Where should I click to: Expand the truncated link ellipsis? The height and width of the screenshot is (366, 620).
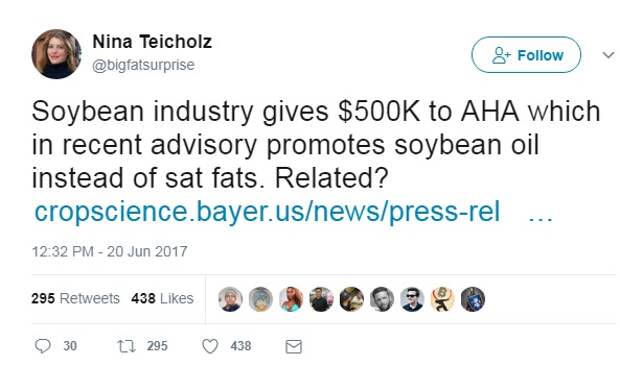[540, 219]
